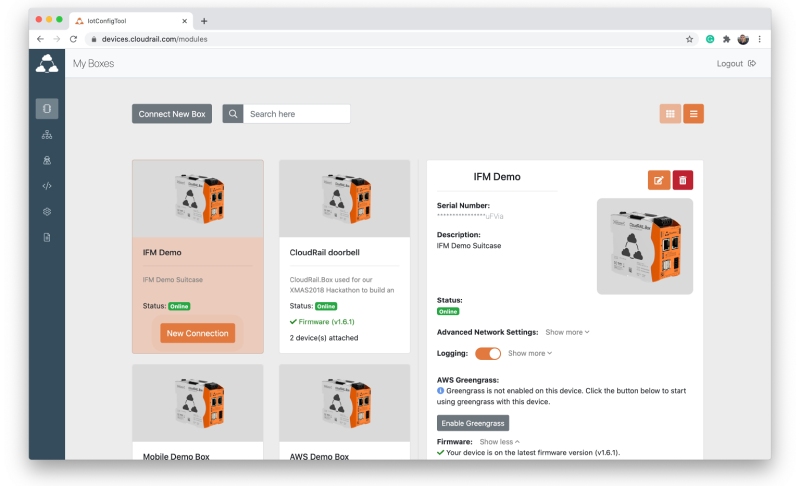Click the Greengrass info icon
This screenshot has width=800, height=486.
[440, 391]
